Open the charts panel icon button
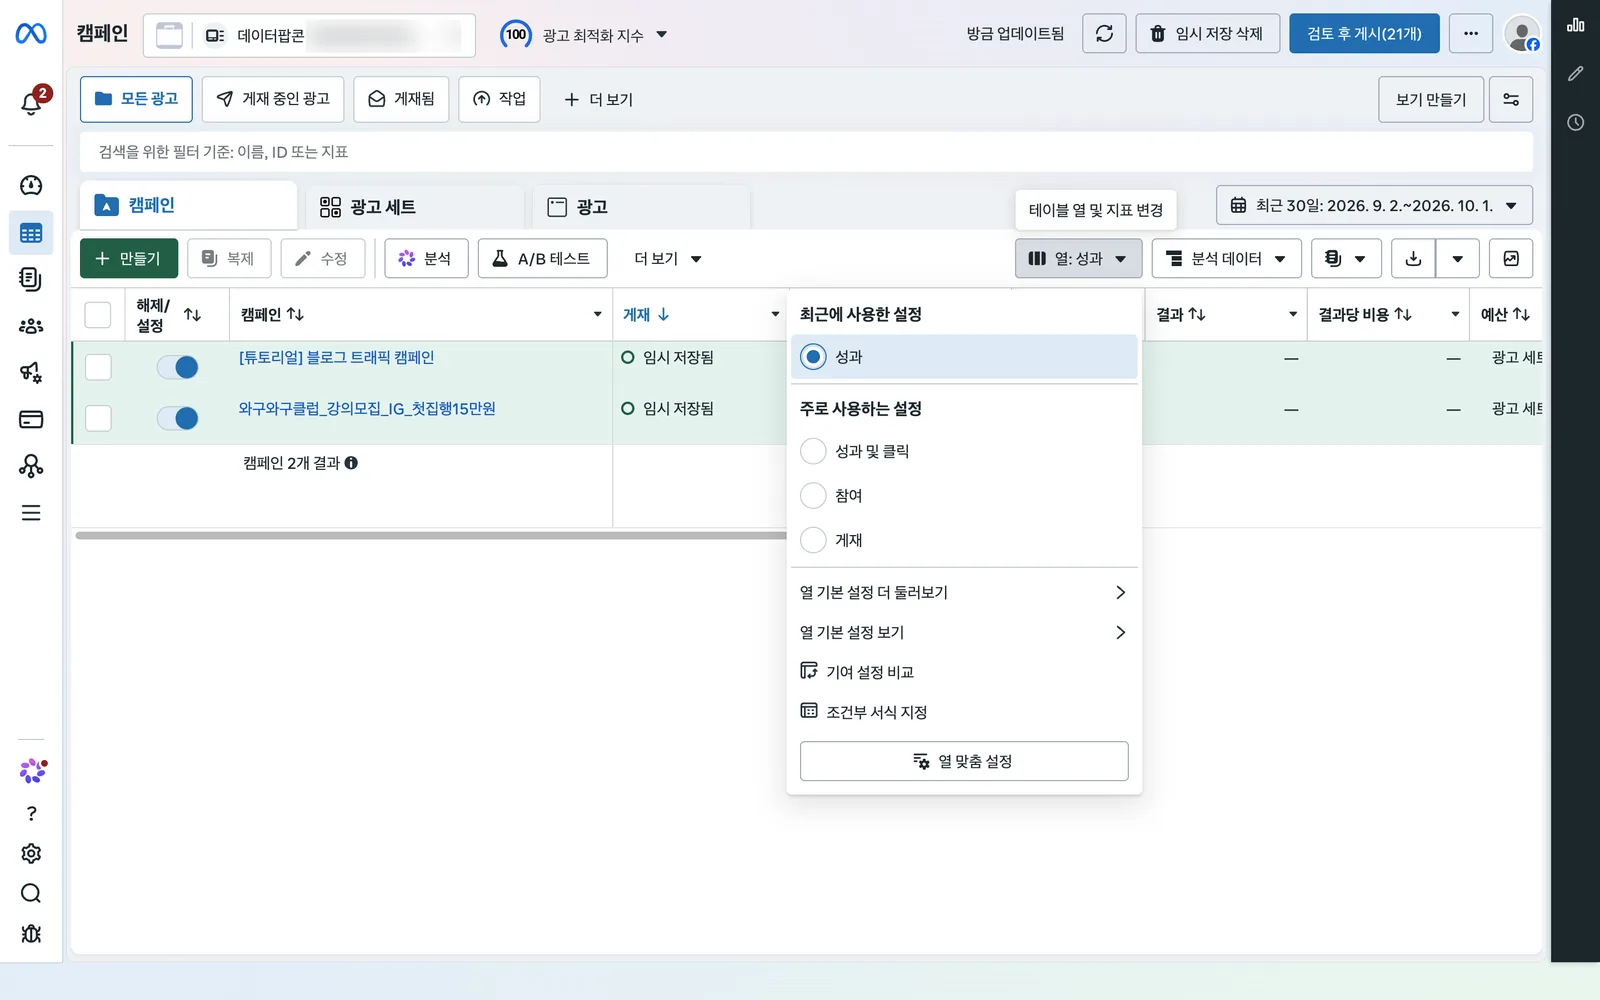Viewport: 1600px width, 1000px height. (1511, 259)
